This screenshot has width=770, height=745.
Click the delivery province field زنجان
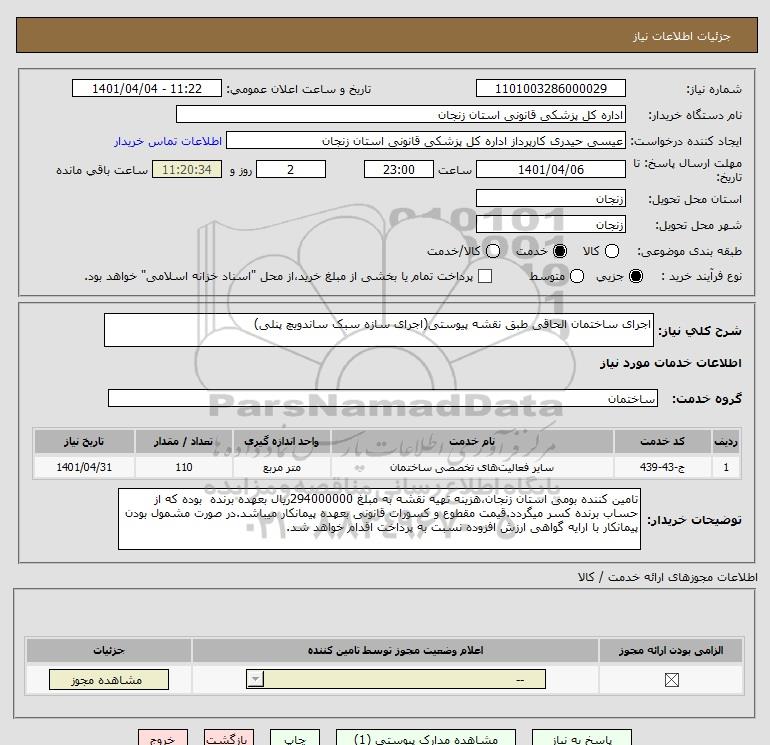tap(550, 198)
